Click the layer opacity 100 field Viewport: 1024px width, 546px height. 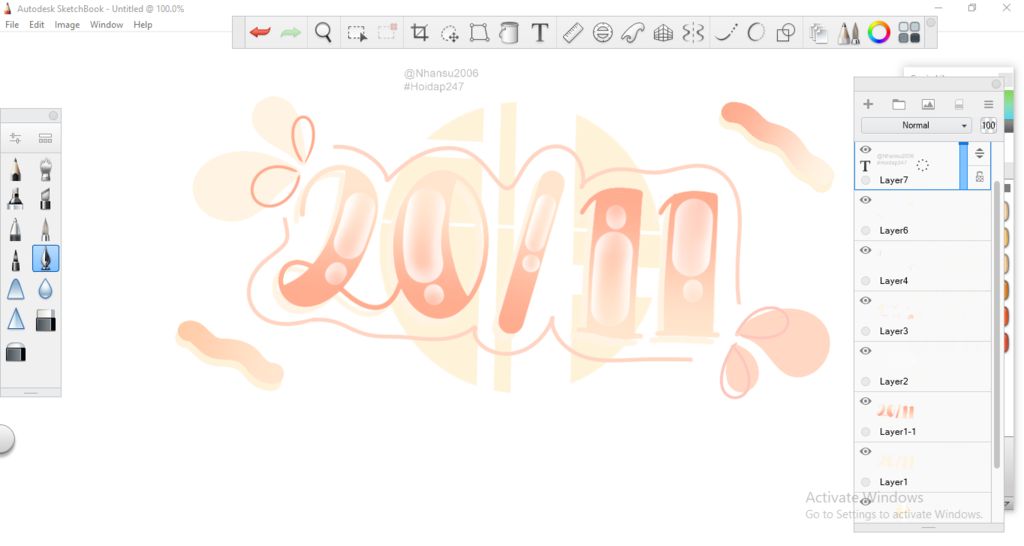click(988, 125)
